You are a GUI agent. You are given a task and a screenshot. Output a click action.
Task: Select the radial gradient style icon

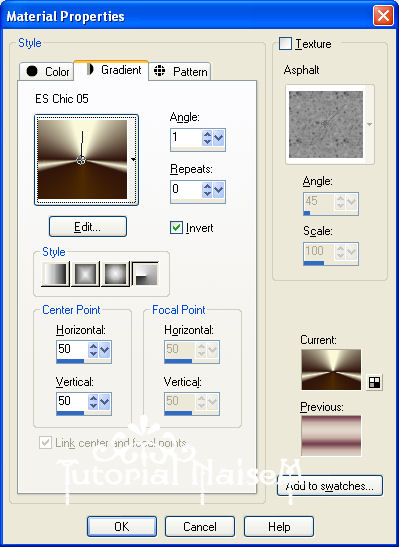[x=145, y=274]
